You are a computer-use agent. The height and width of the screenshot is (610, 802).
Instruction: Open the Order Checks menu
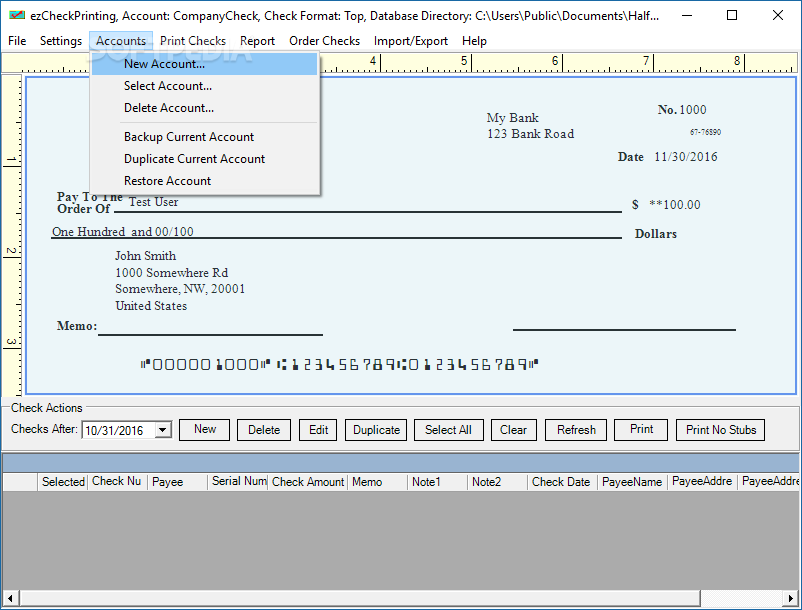tap(324, 41)
